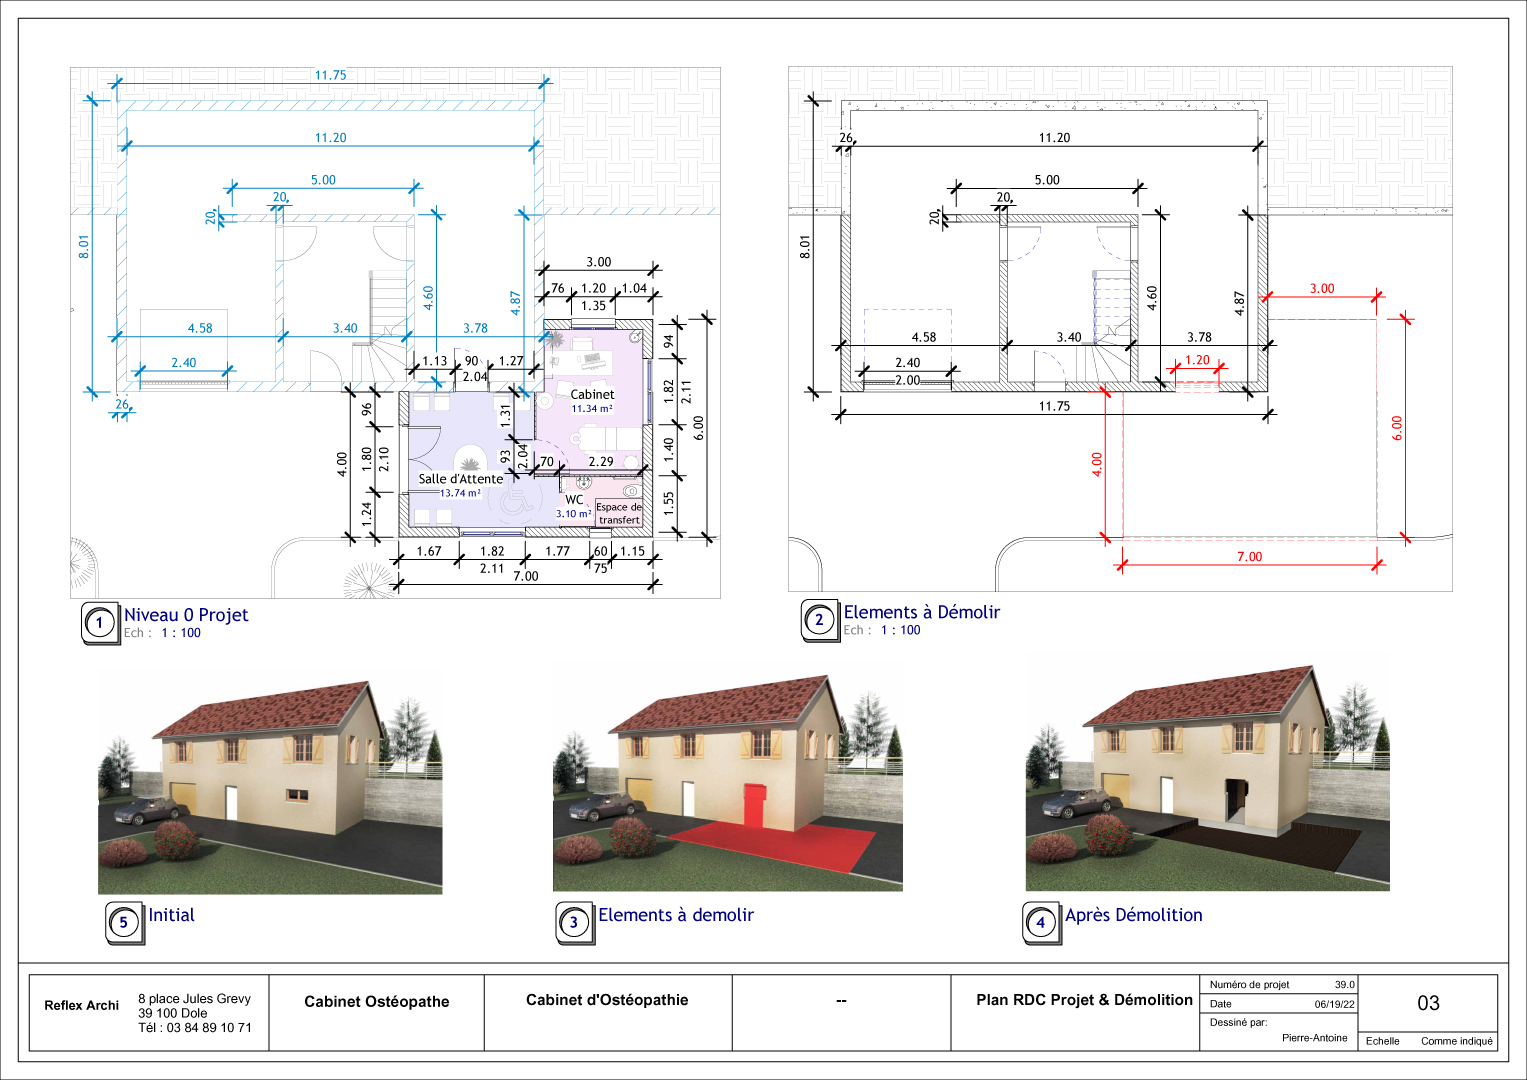
Task: Select the Cabinet 11.34 m² room label
Action: tap(592, 400)
